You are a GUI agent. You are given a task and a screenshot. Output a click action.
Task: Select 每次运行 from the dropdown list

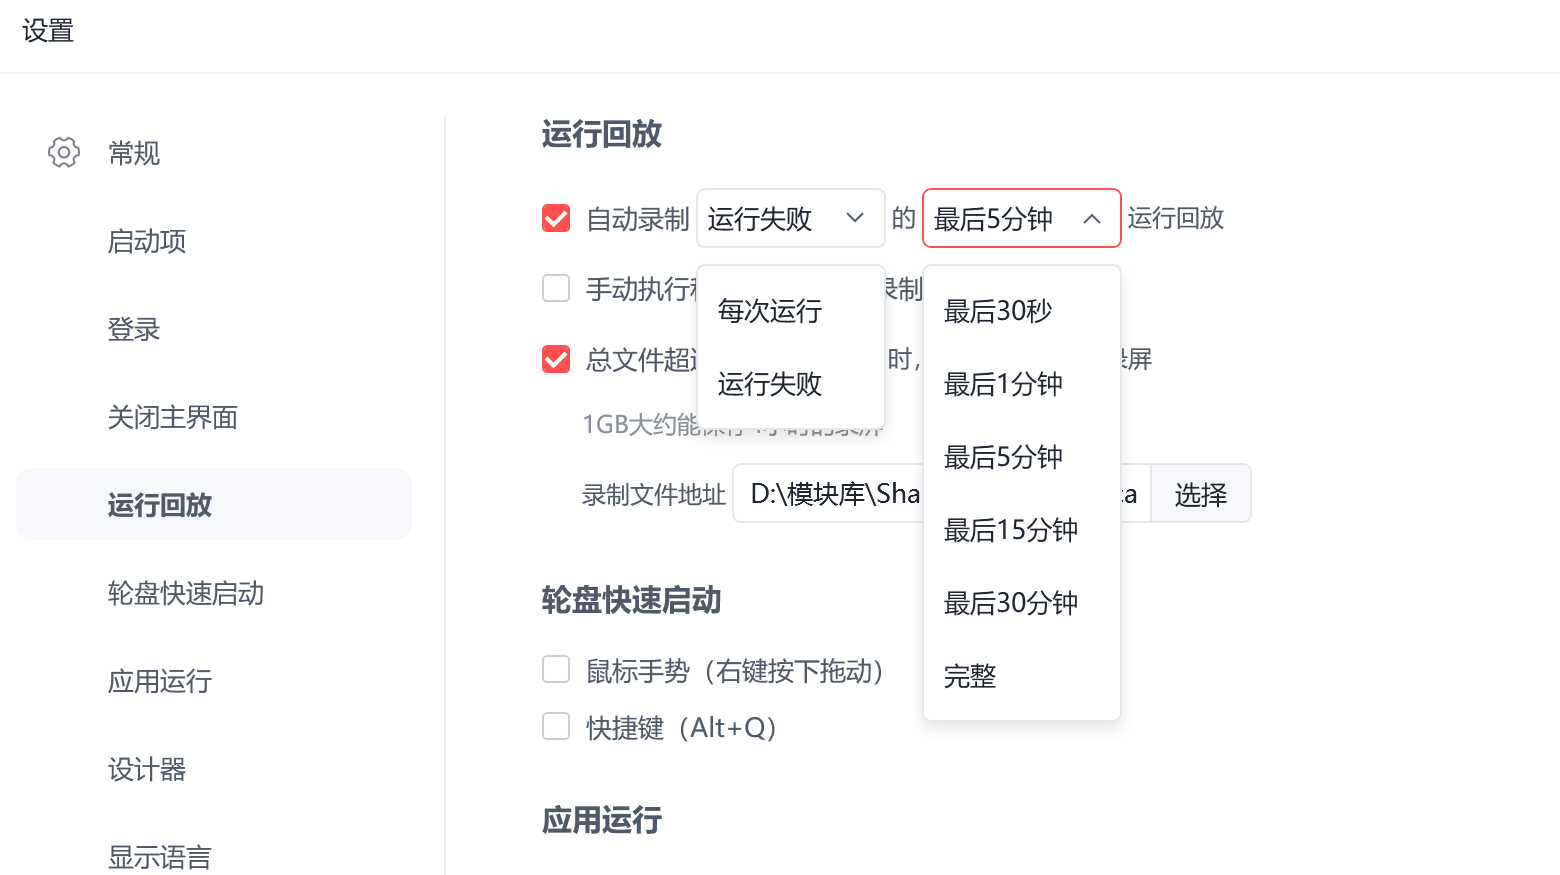770,311
